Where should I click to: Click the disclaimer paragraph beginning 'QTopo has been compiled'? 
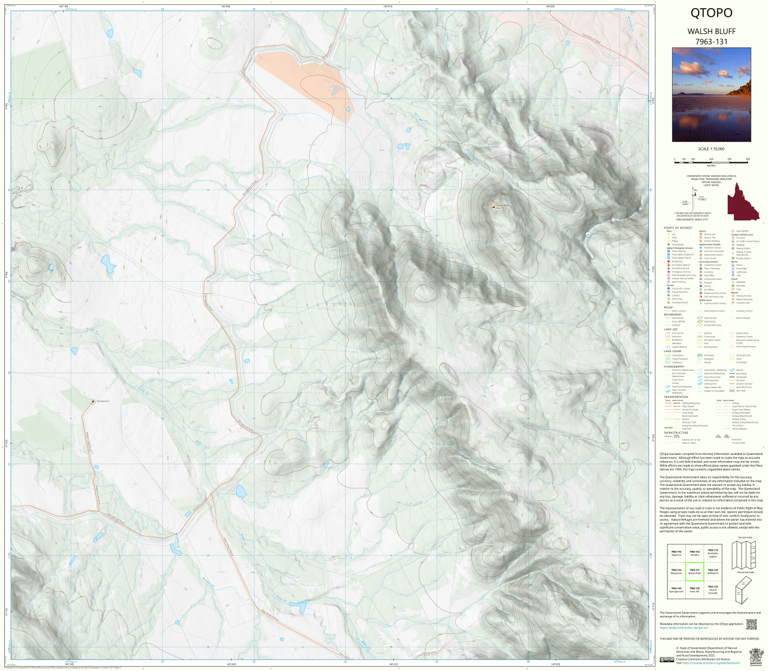711,462
